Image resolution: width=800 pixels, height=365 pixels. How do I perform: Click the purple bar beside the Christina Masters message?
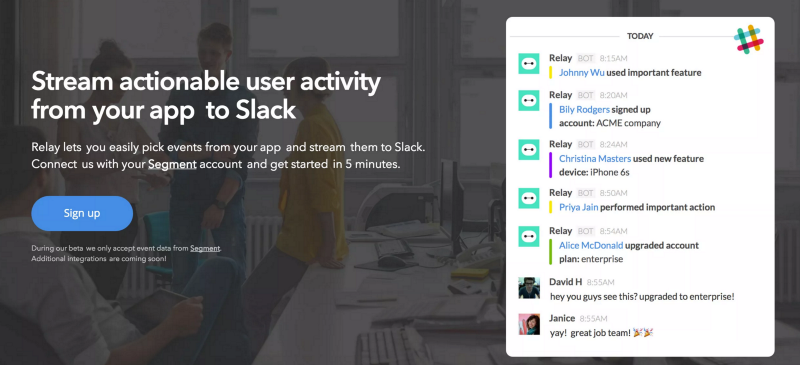551,165
